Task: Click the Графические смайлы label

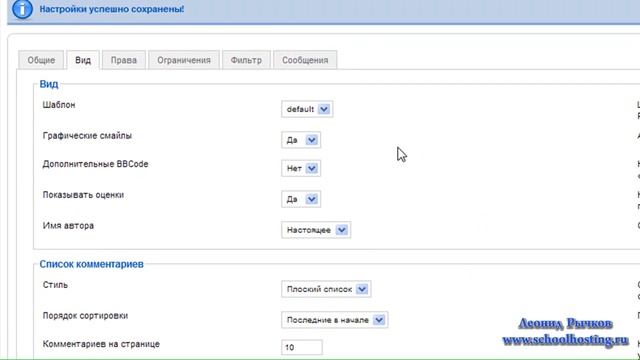Action: coord(87,136)
